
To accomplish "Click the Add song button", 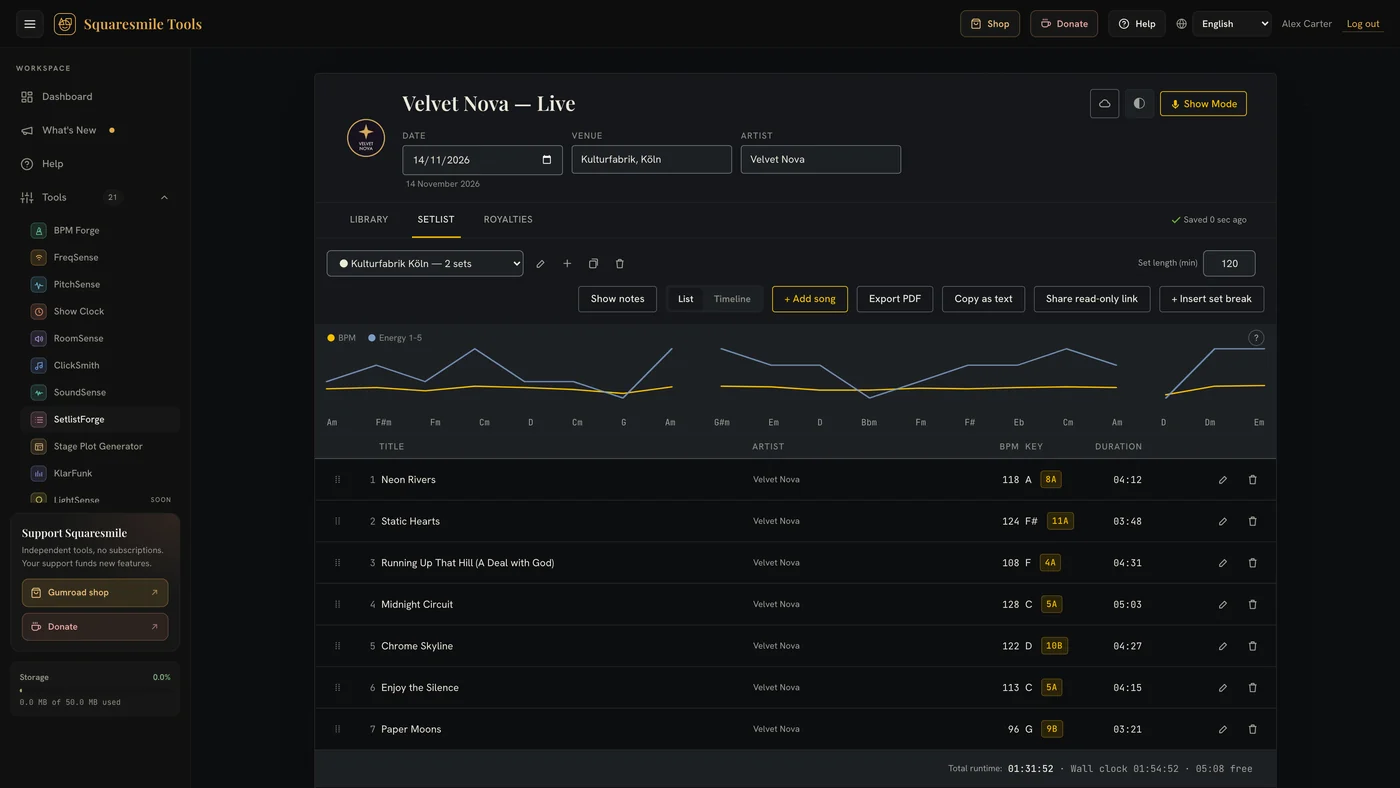I will 810,299.
